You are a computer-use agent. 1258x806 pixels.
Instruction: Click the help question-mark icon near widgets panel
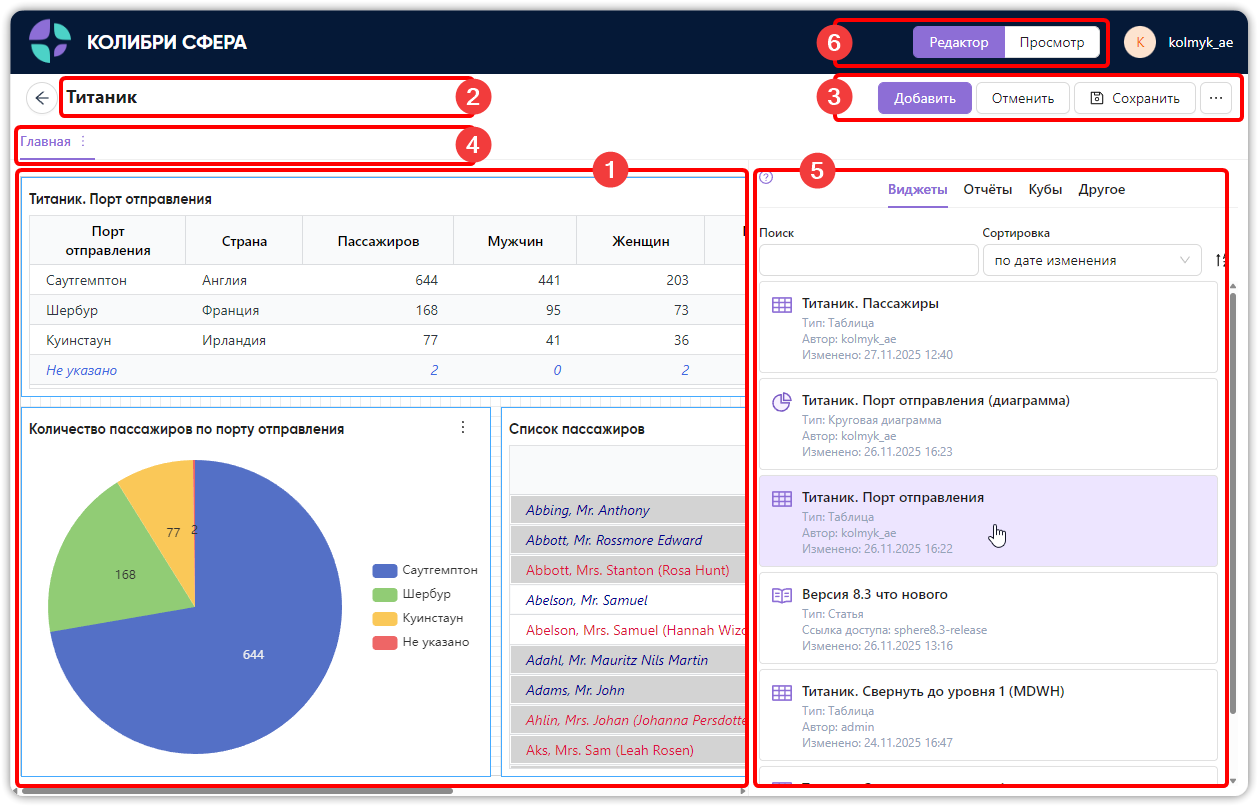(x=766, y=178)
